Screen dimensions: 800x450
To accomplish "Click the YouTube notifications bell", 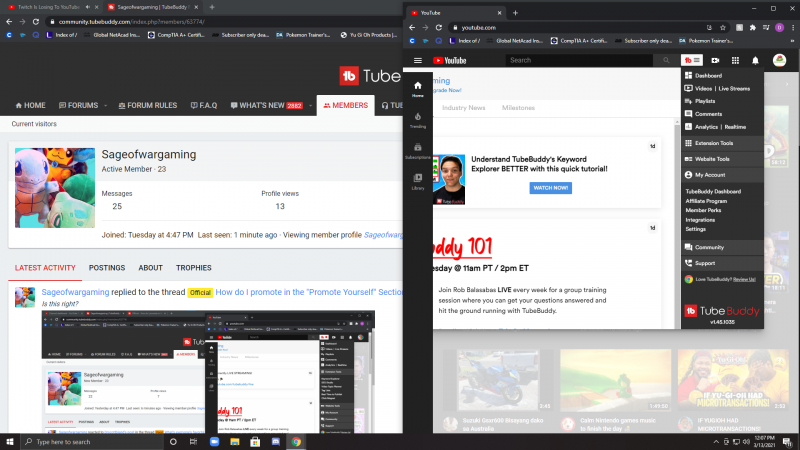I will point(755,60).
